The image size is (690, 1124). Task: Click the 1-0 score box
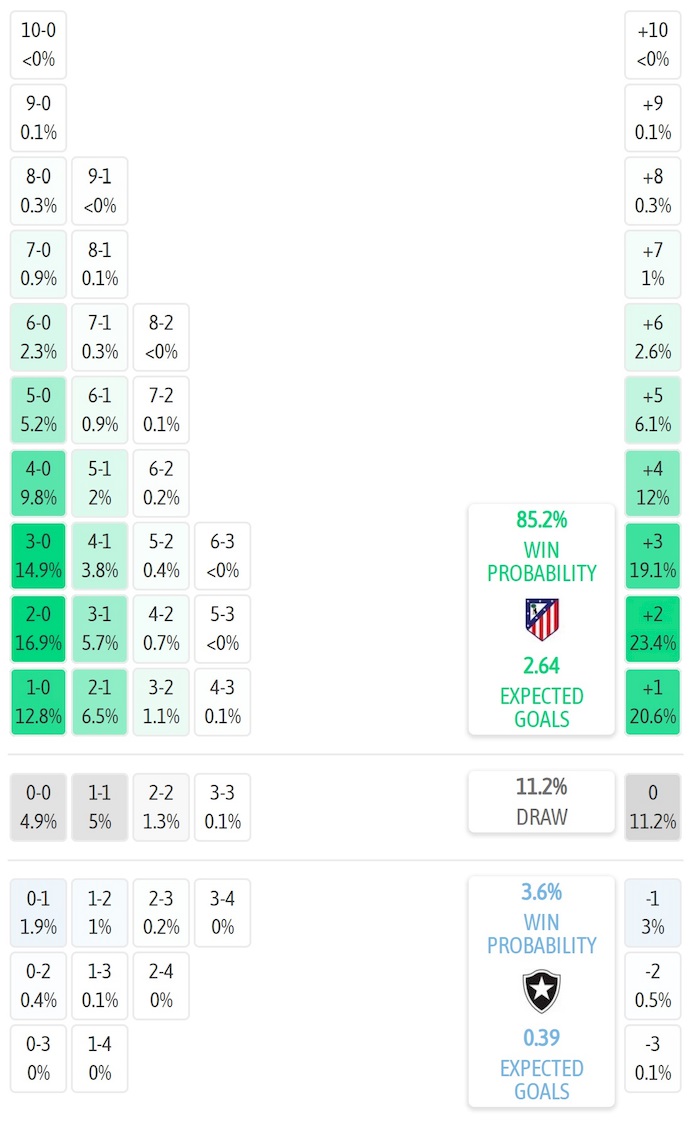pos(38,702)
